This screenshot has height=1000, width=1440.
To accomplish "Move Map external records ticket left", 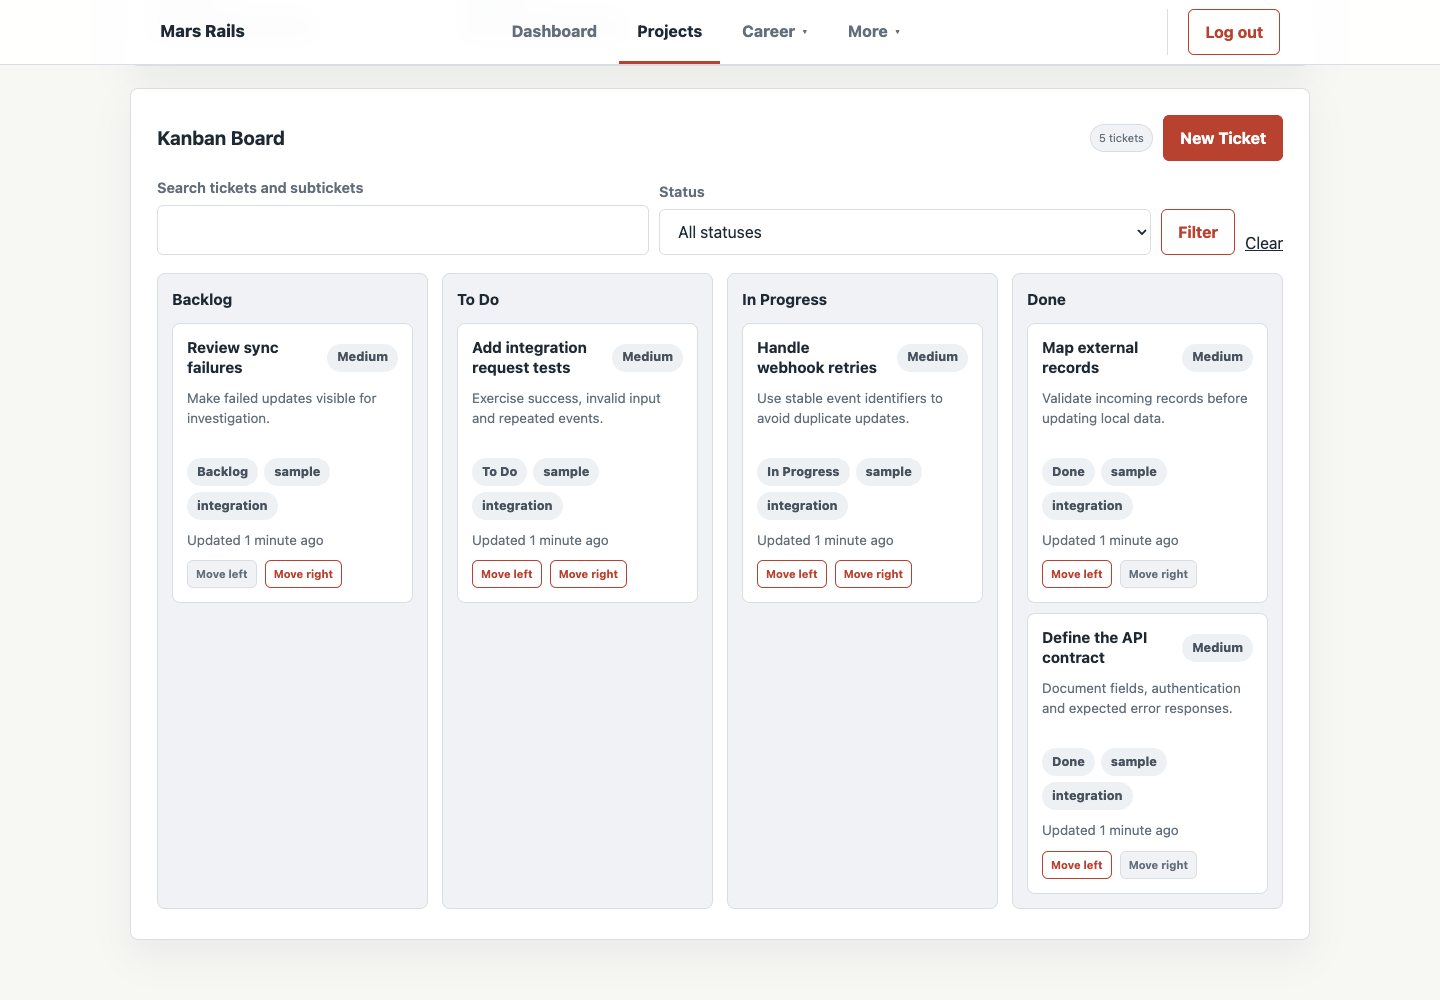I will (1077, 574).
